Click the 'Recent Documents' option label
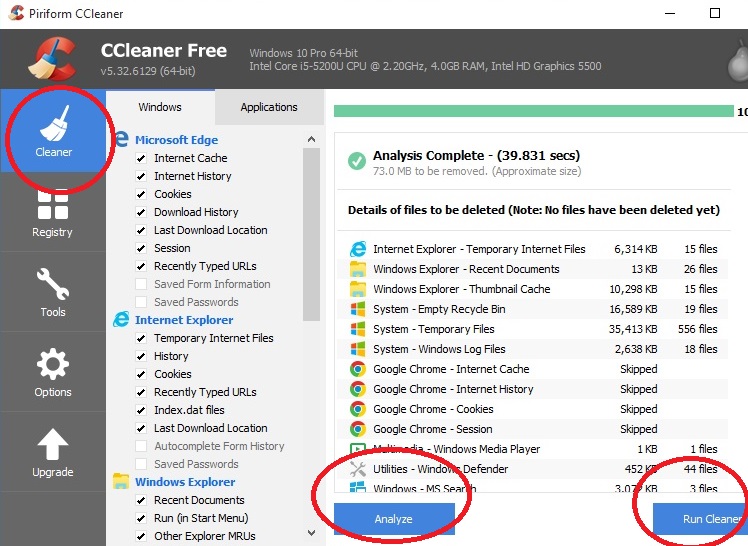This screenshot has width=748, height=546. point(199,500)
